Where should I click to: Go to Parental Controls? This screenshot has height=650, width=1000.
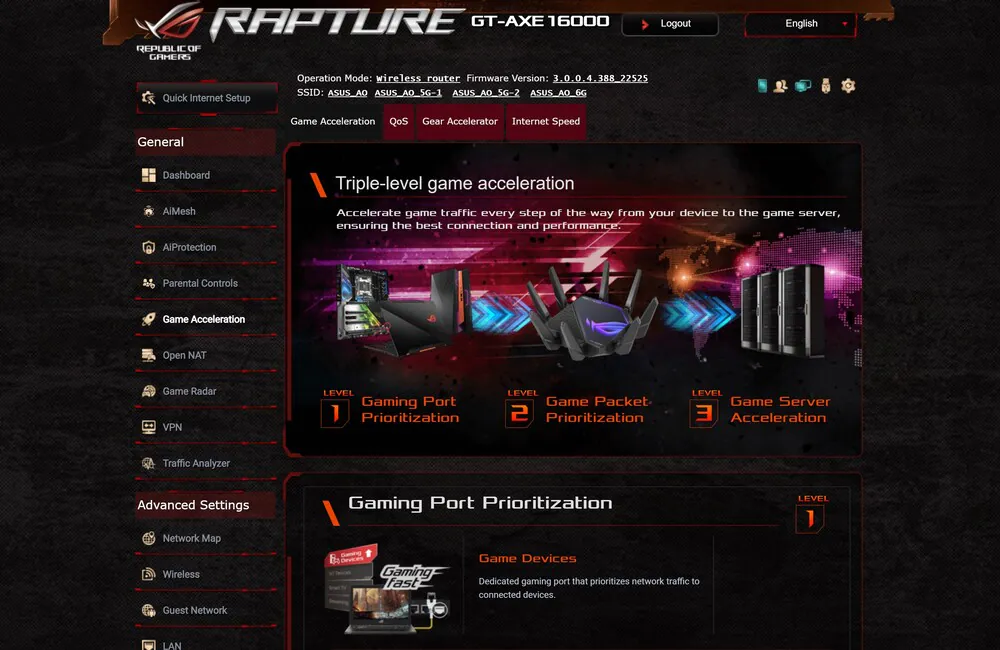(206, 283)
